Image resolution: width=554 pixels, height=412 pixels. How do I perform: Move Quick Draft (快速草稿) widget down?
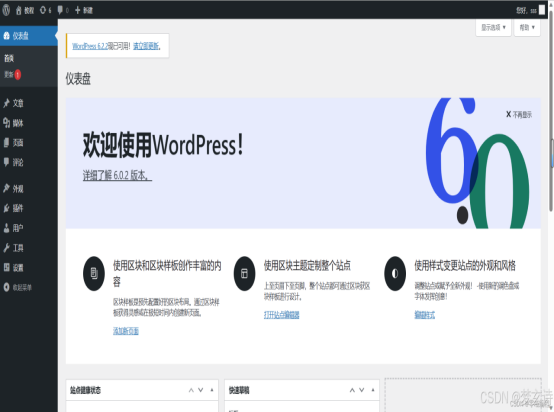point(362,390)
